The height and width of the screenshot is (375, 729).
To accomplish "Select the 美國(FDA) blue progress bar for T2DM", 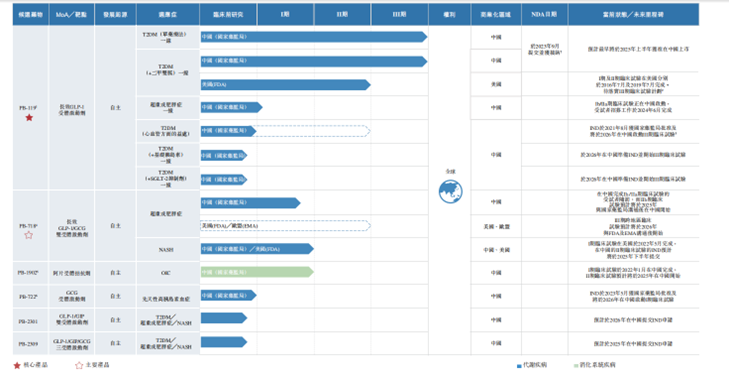I will coord(285,85).
